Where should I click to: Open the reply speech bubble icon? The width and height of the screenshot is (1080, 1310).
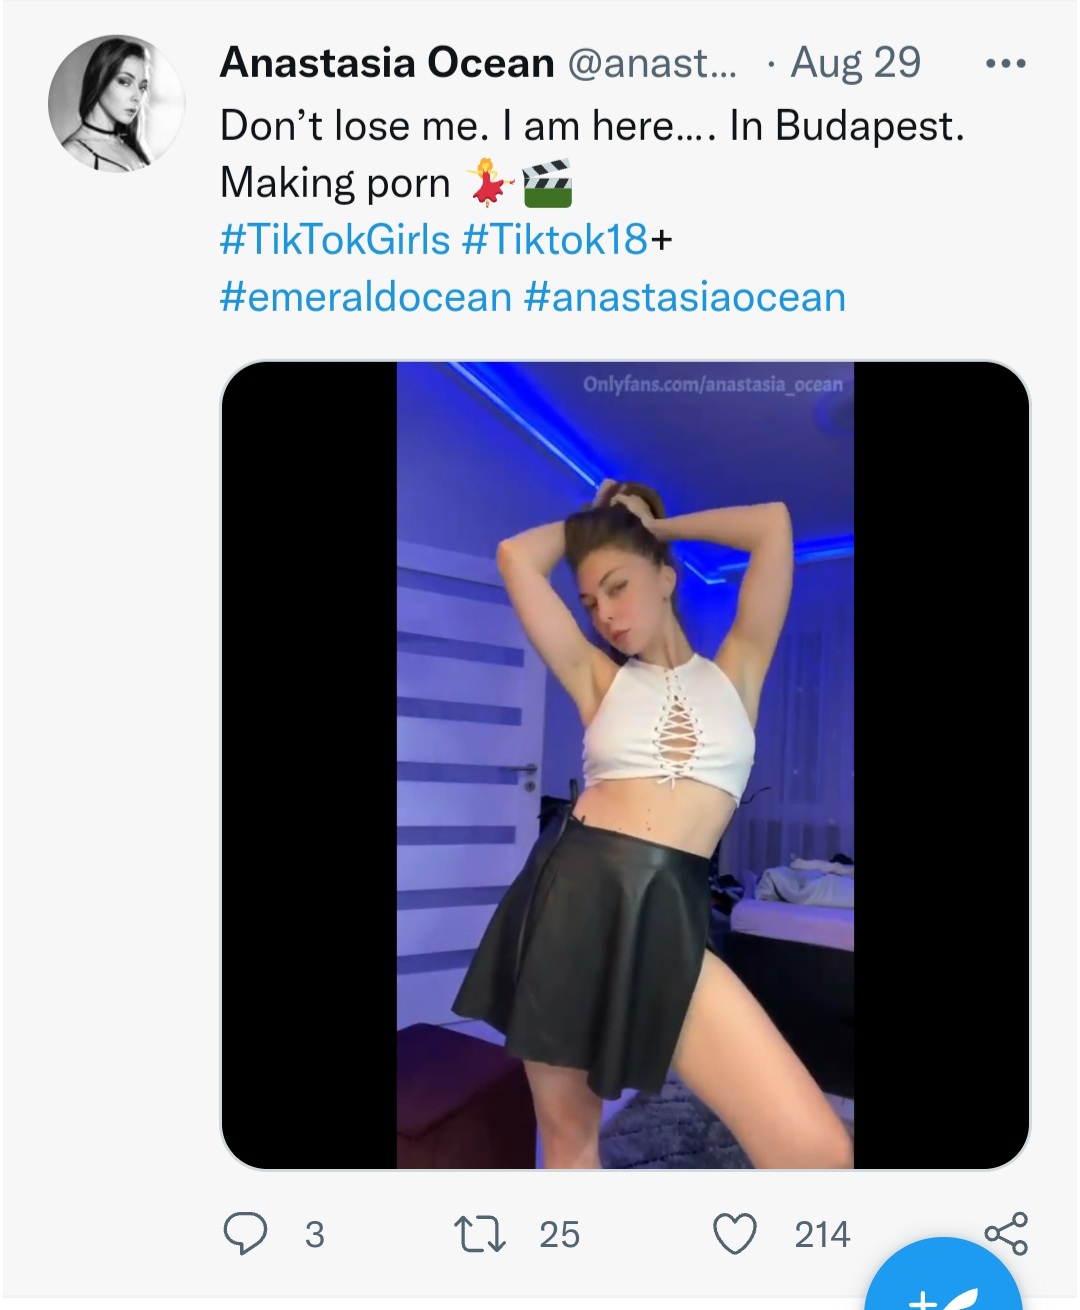click(x=245, y=1234)
